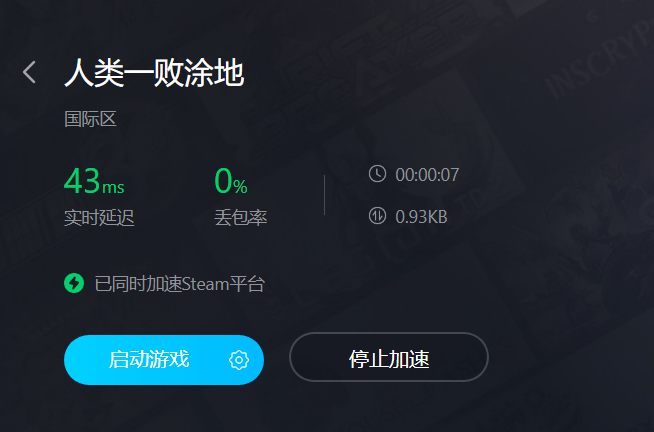Click the green lightning bolt Steam acceleration icon
The width and height of the screenshot is (654, 432).
pyautogui.click(x=74, y=283)
